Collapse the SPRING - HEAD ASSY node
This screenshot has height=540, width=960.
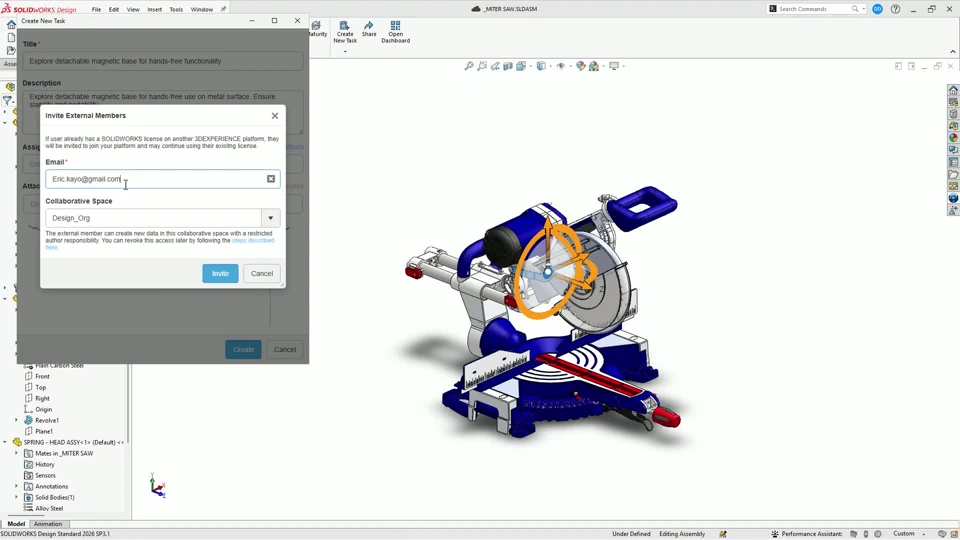coord(5,442)
